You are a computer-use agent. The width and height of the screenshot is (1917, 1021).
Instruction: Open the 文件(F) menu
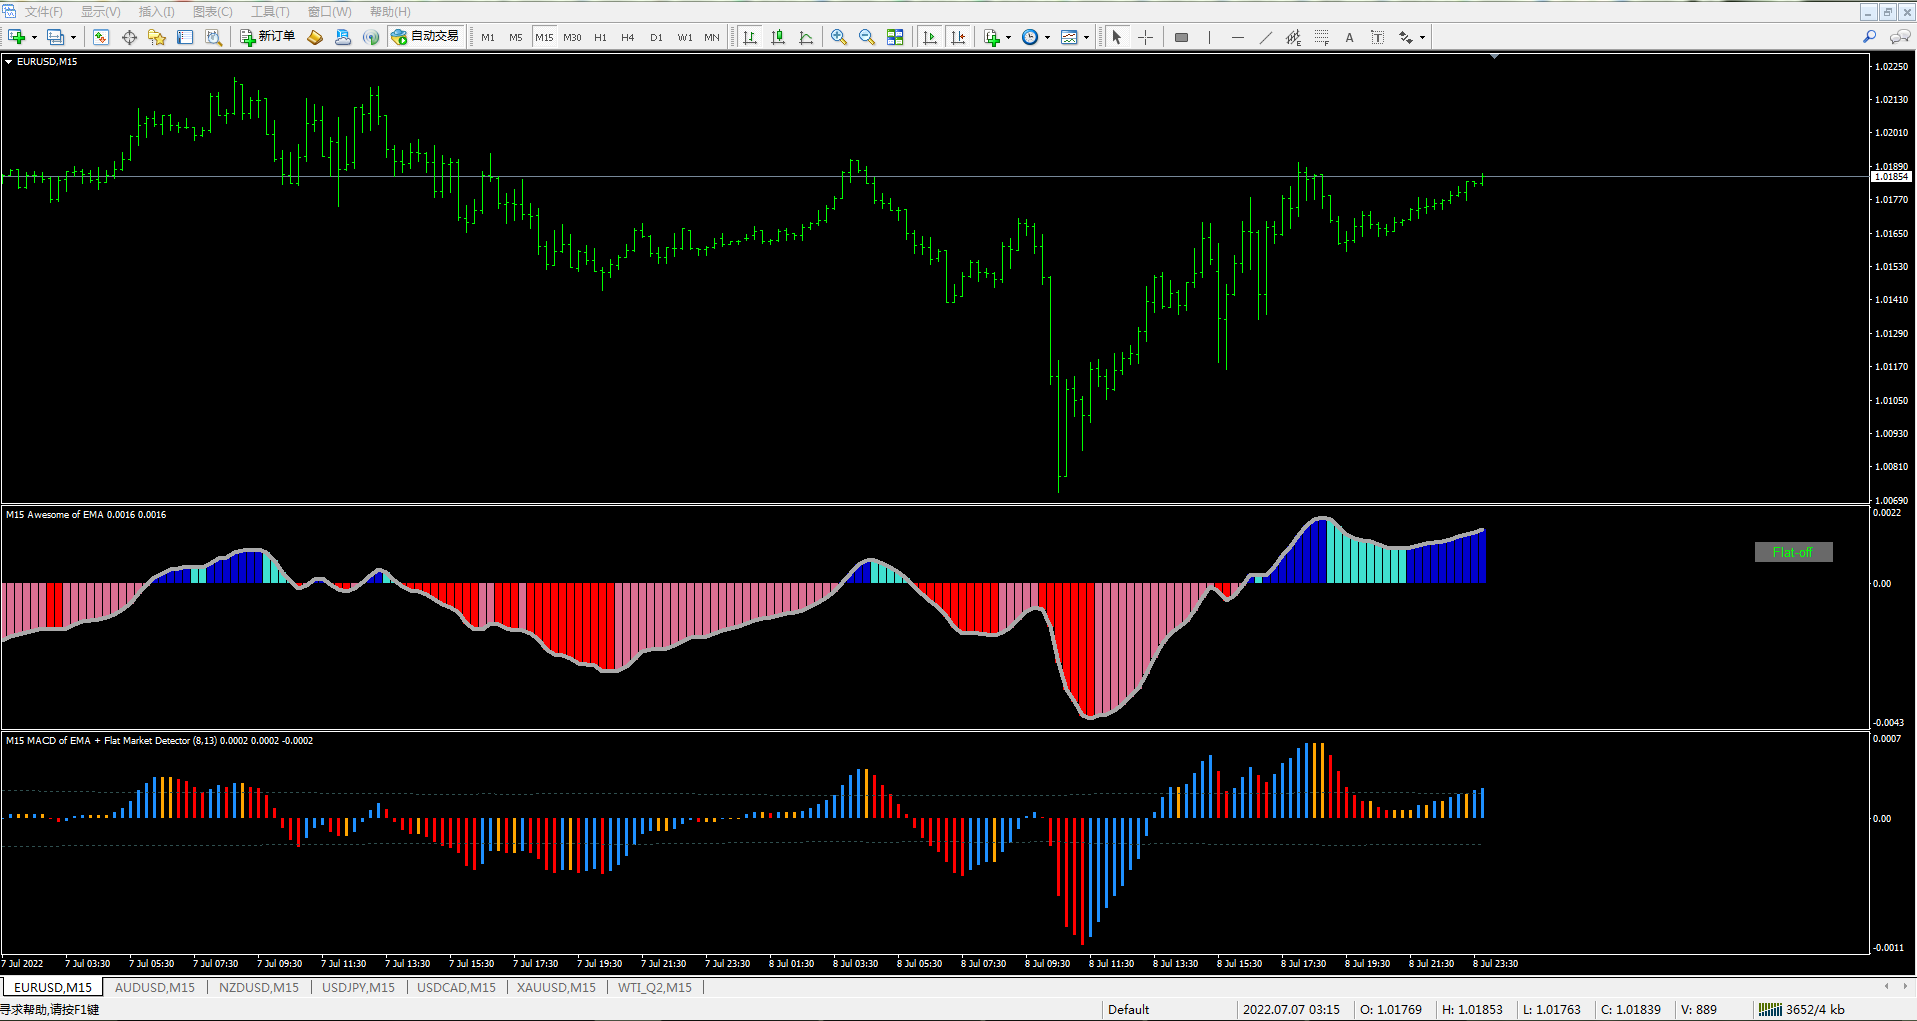pyautogui.click(x=43, y=12)
